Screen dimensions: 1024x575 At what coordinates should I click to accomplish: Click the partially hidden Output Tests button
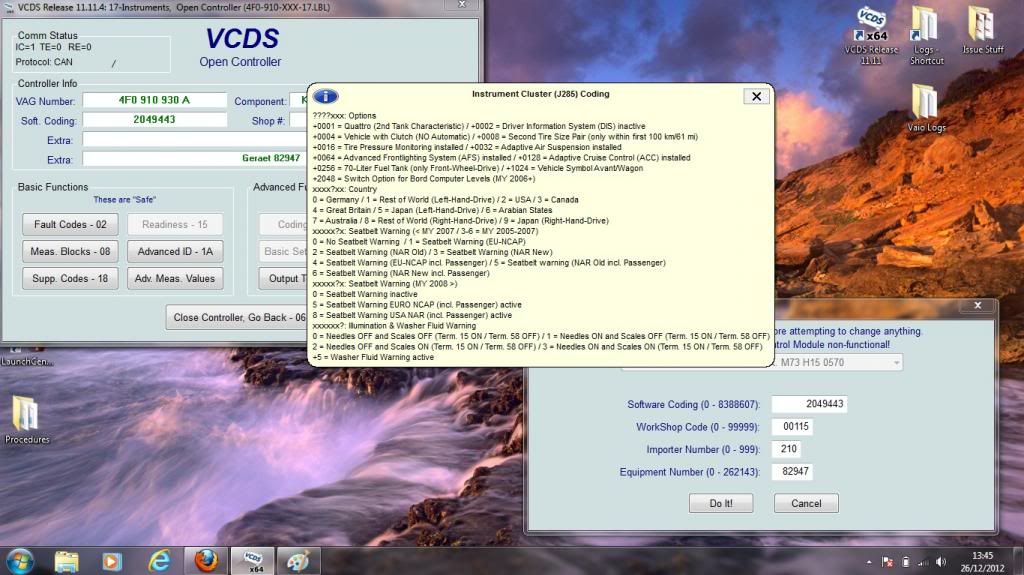pos(283,278)
